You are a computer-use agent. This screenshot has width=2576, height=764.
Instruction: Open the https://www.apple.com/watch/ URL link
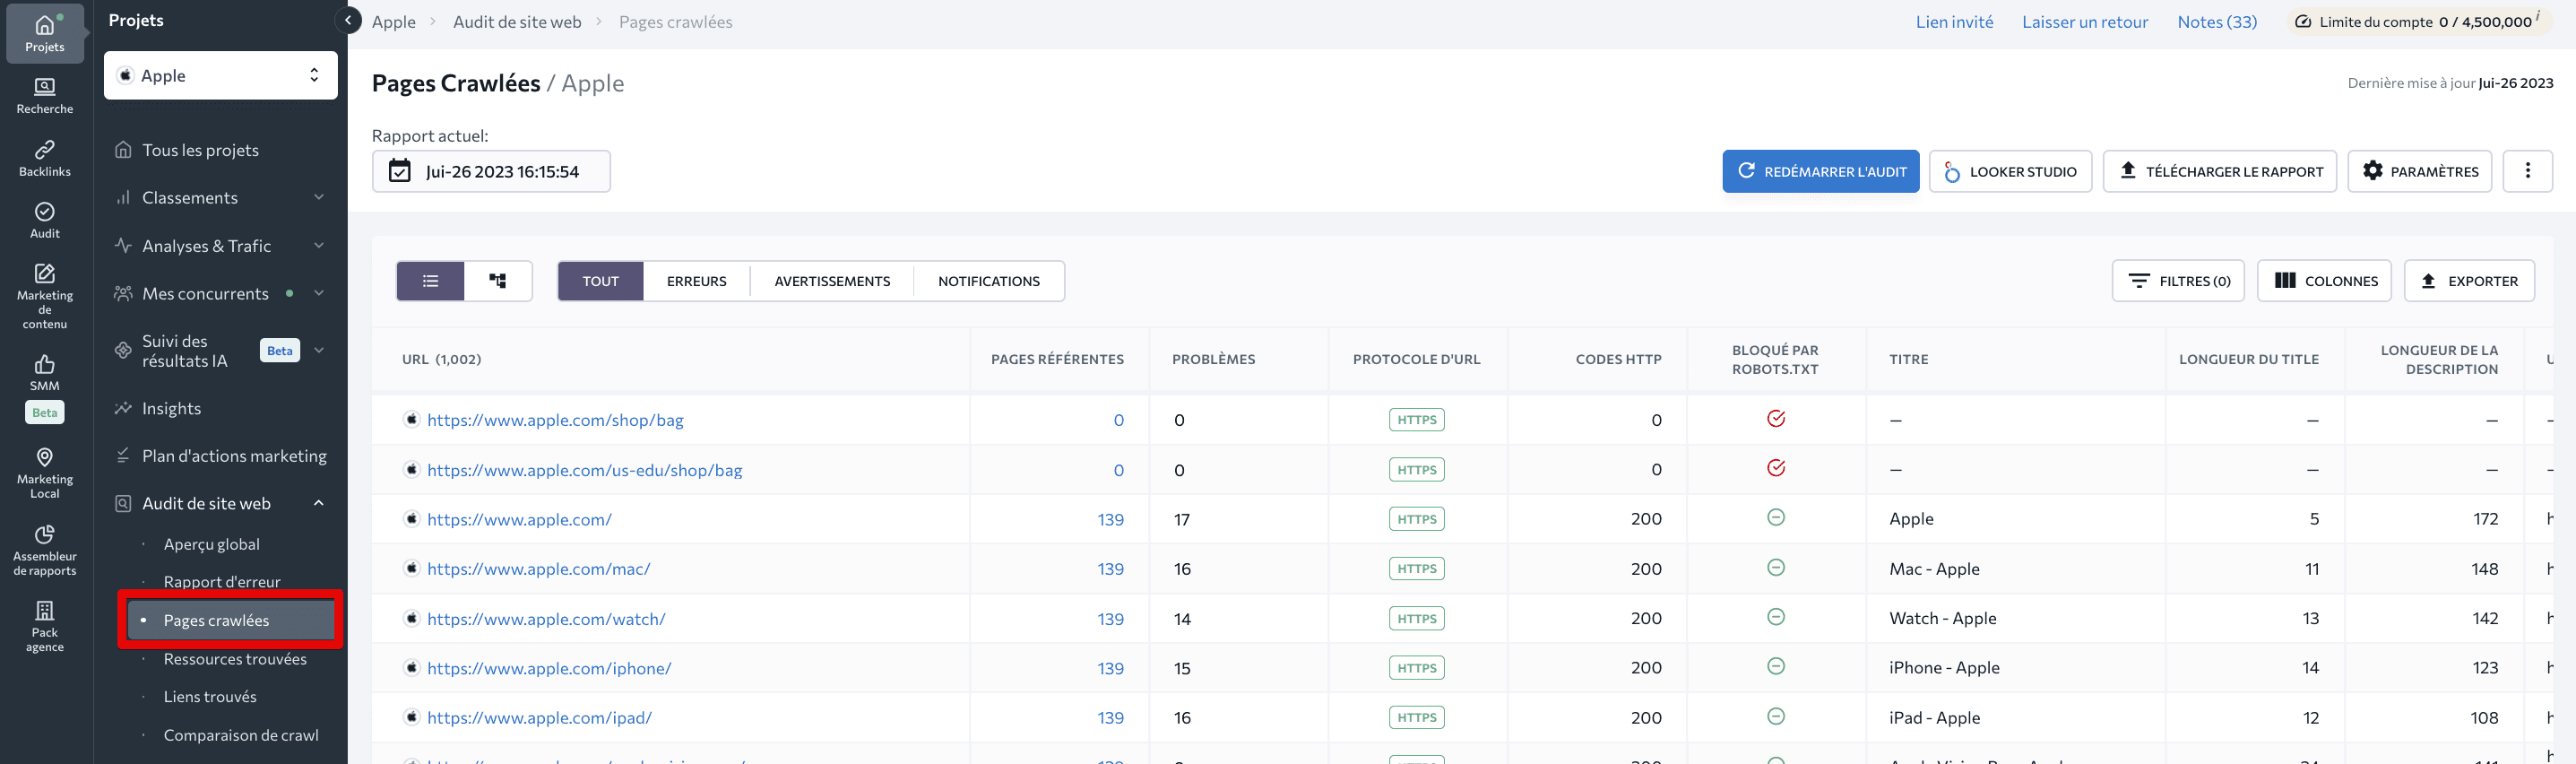point(546,619)
